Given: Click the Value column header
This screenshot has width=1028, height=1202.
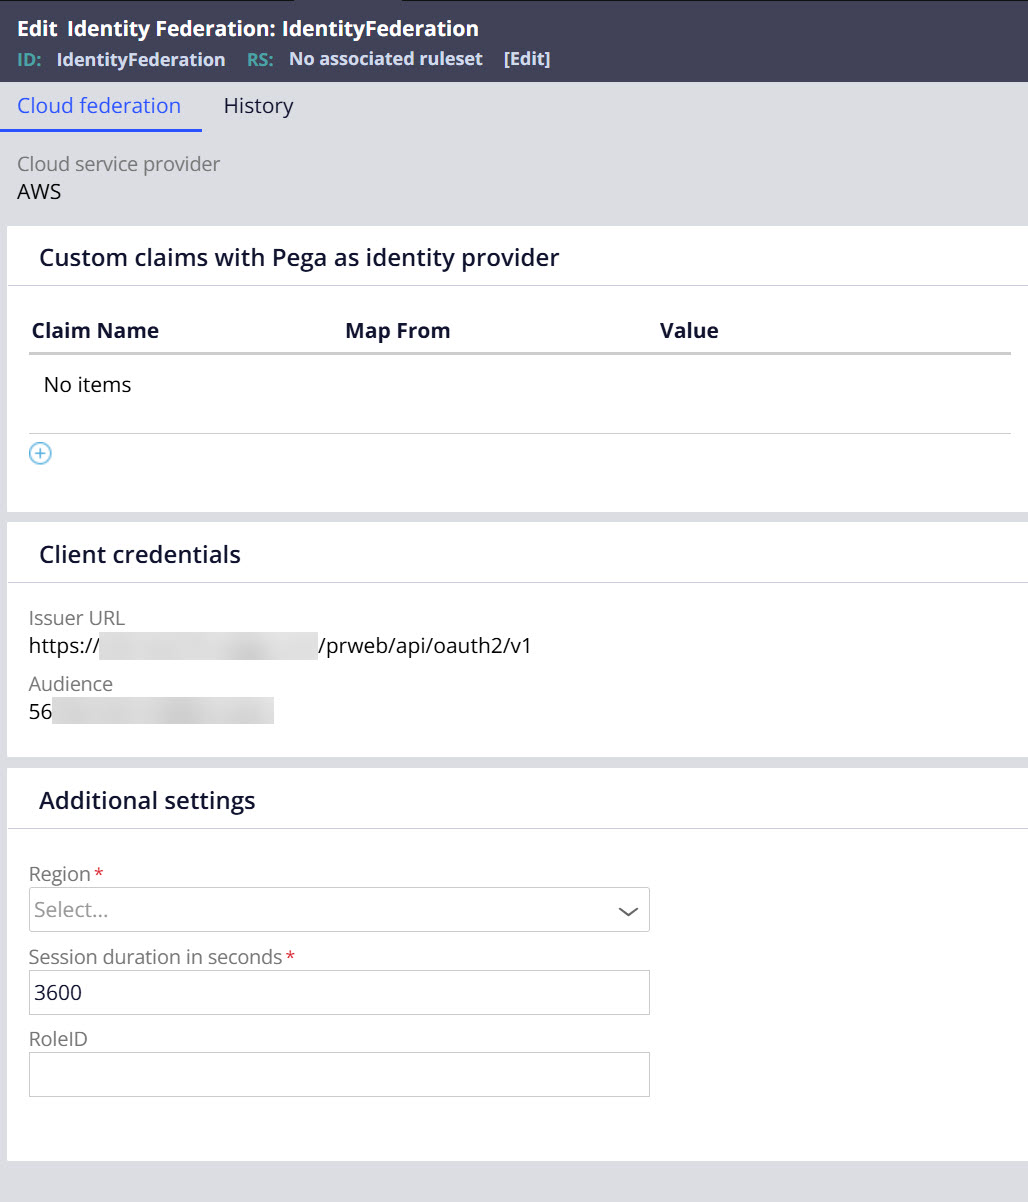Looking at the screenshot, I should 689,331.
